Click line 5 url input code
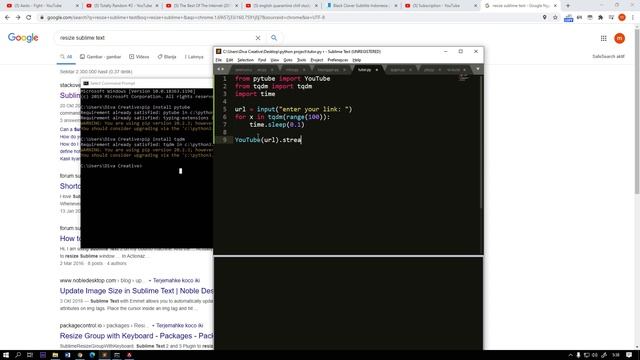The image size is (640, 360). pyautogui.click(x=293, y=109)
